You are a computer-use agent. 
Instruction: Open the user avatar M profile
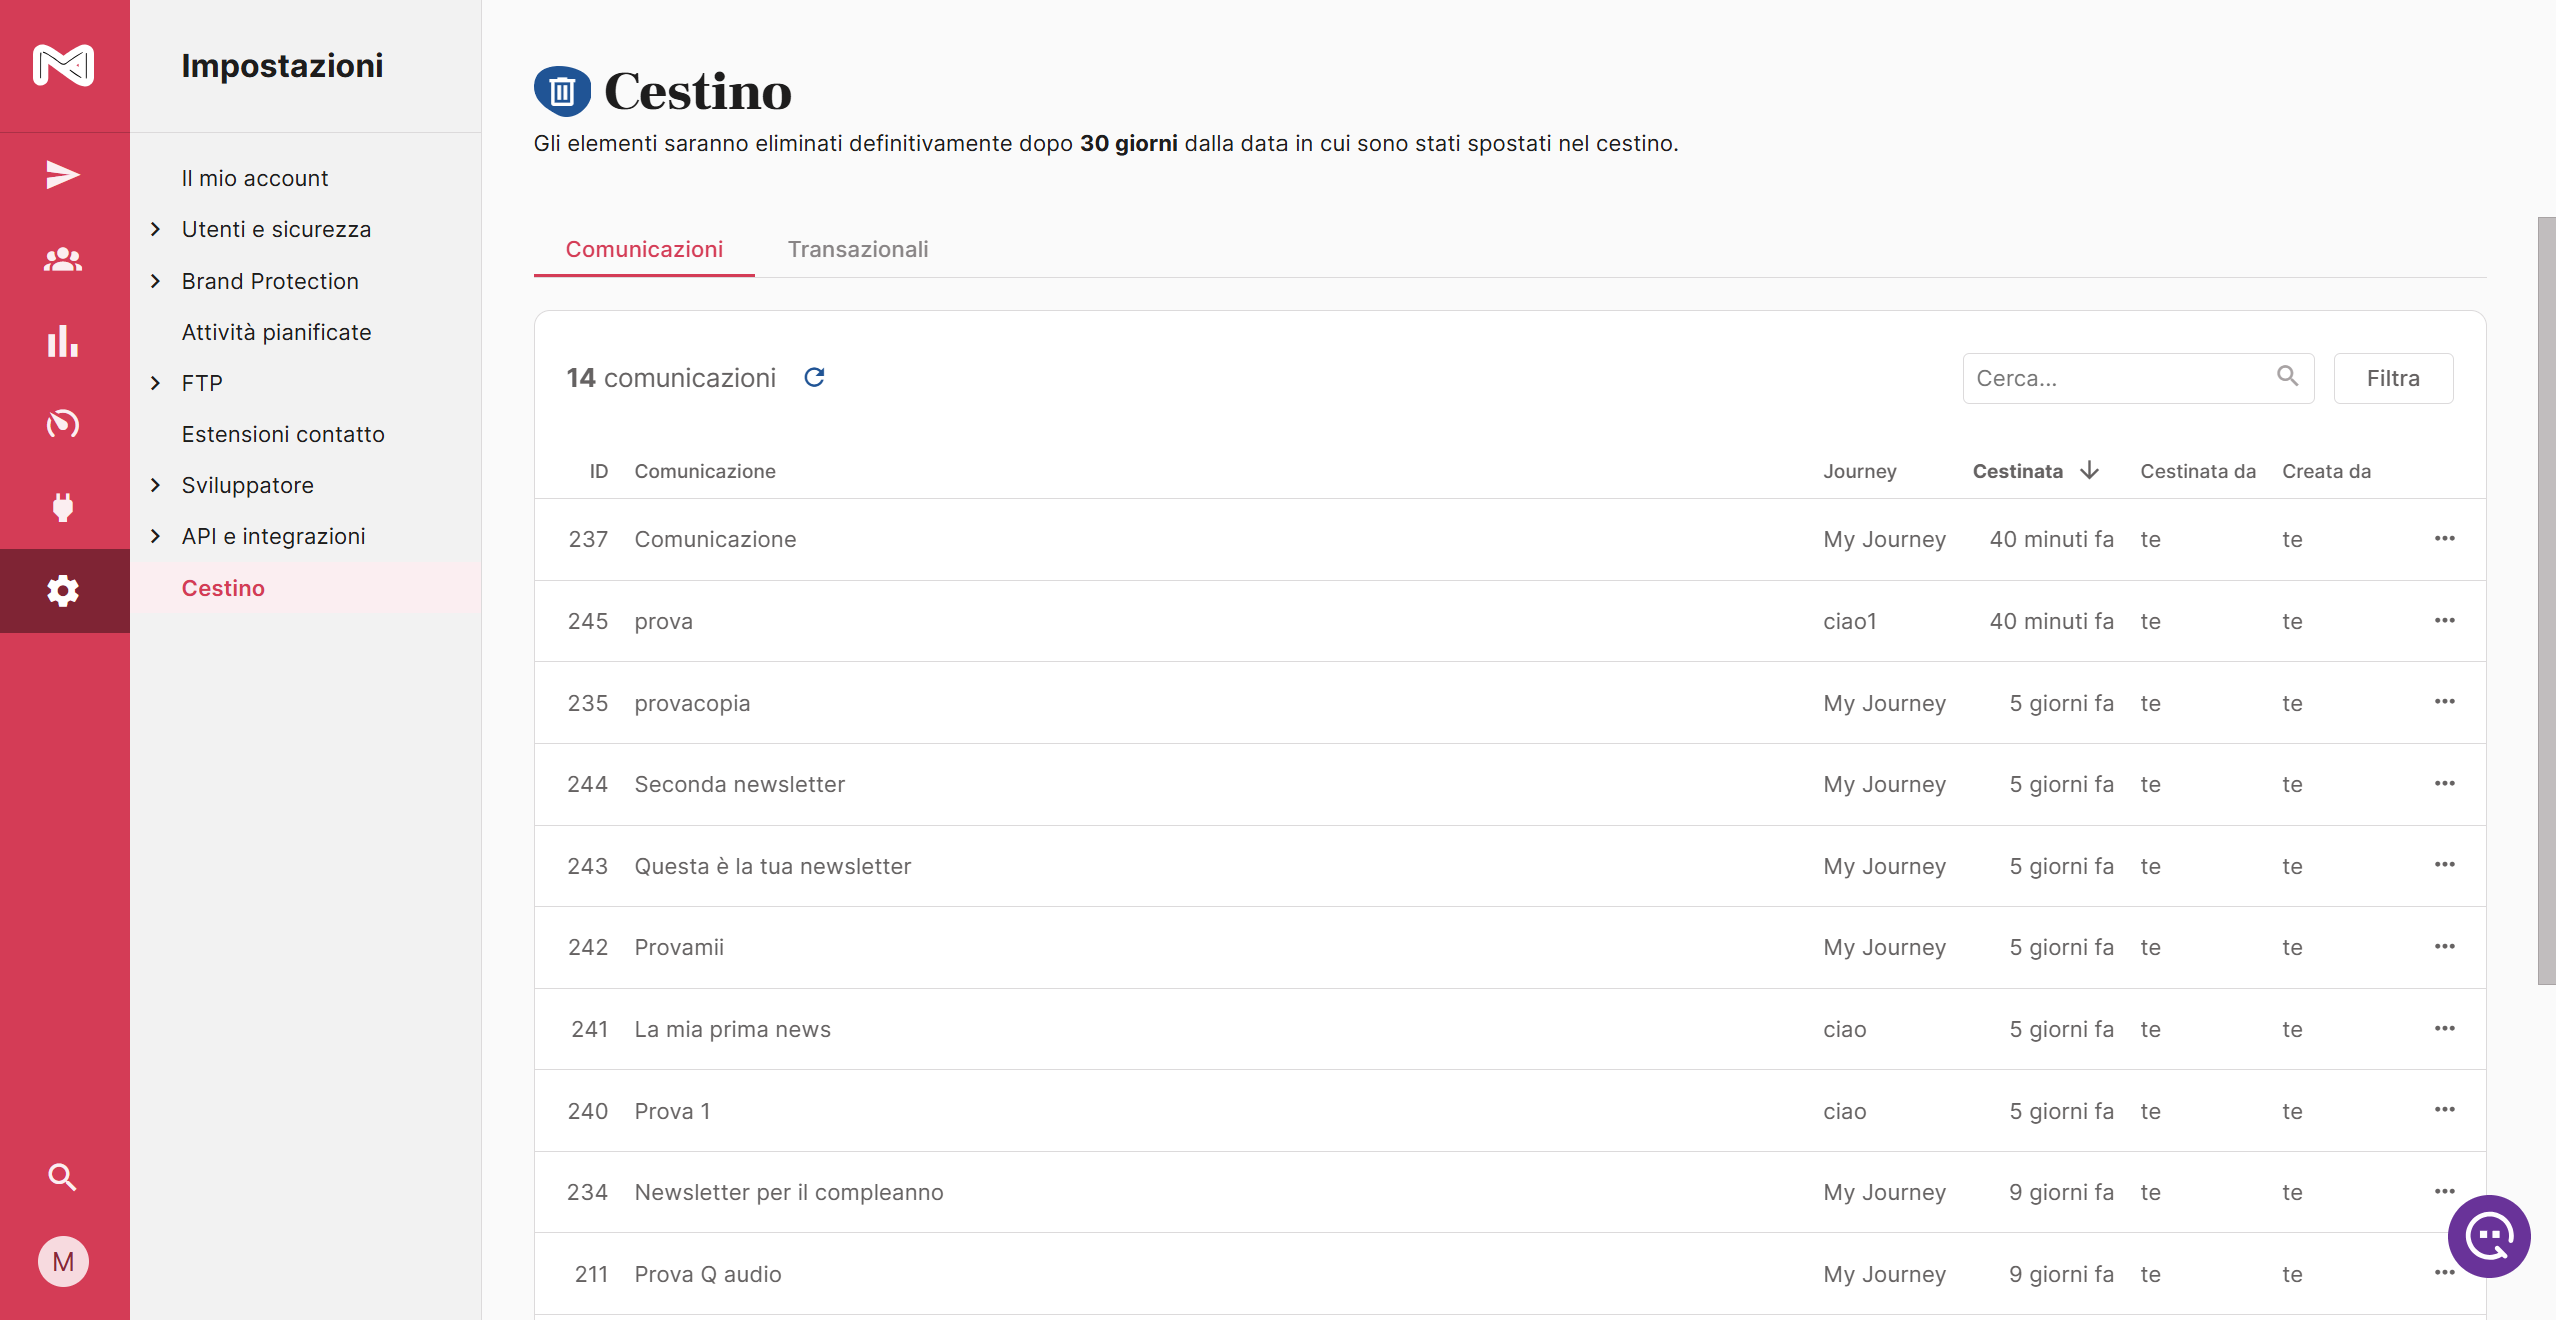[x=63, y=1262]
